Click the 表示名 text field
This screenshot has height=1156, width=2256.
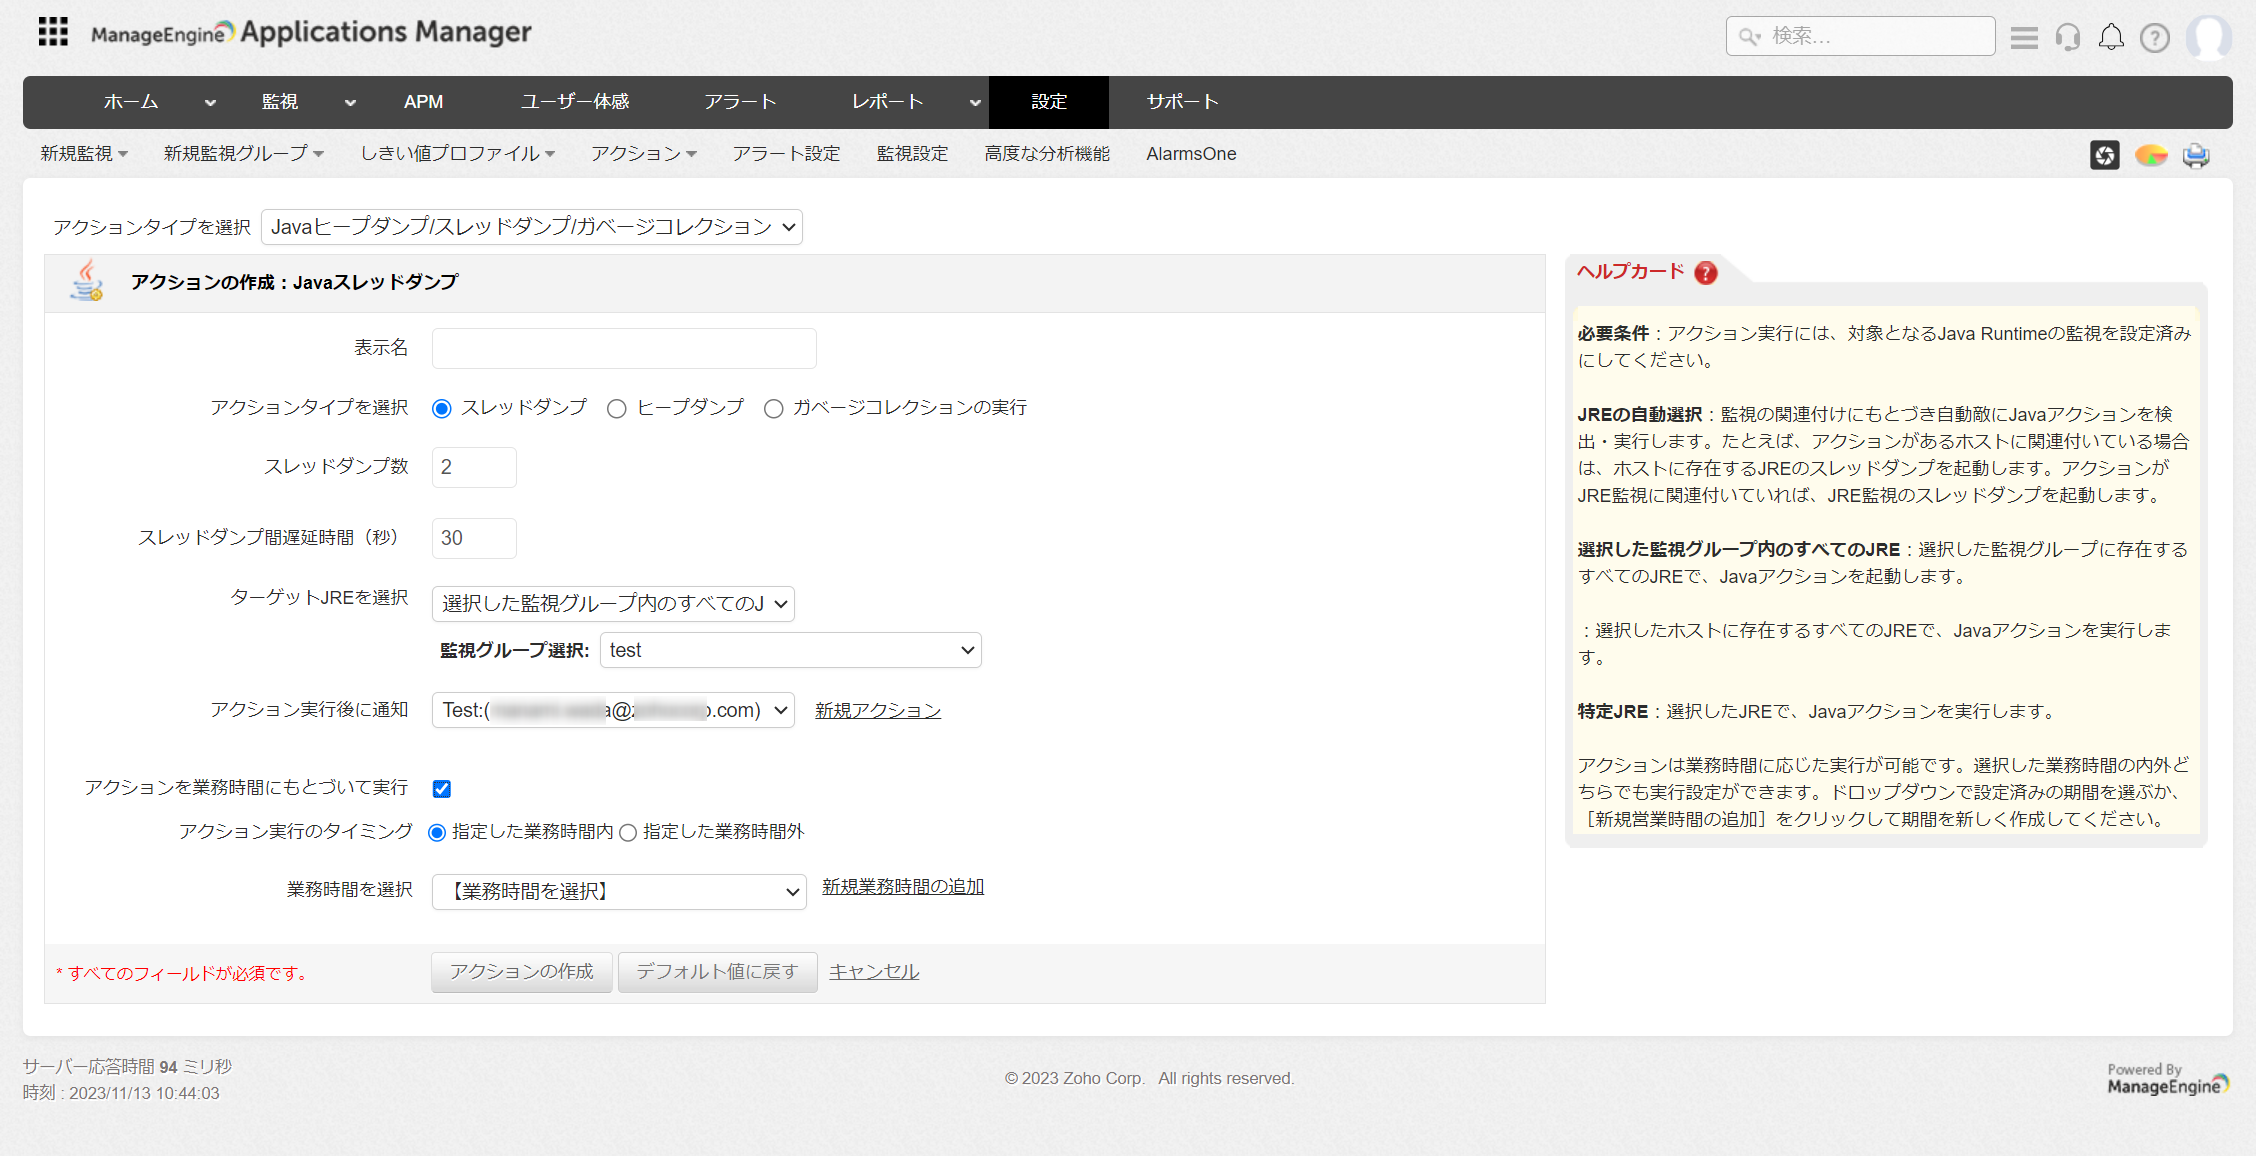624,349
